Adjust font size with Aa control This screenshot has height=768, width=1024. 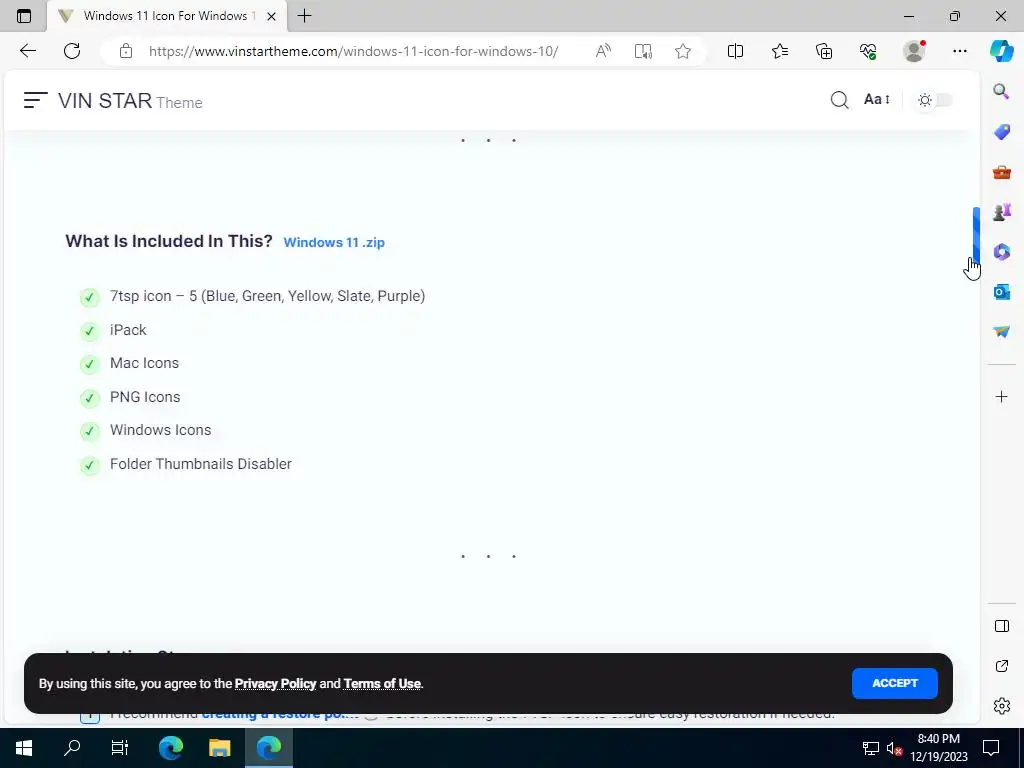(x=876, y=100)
